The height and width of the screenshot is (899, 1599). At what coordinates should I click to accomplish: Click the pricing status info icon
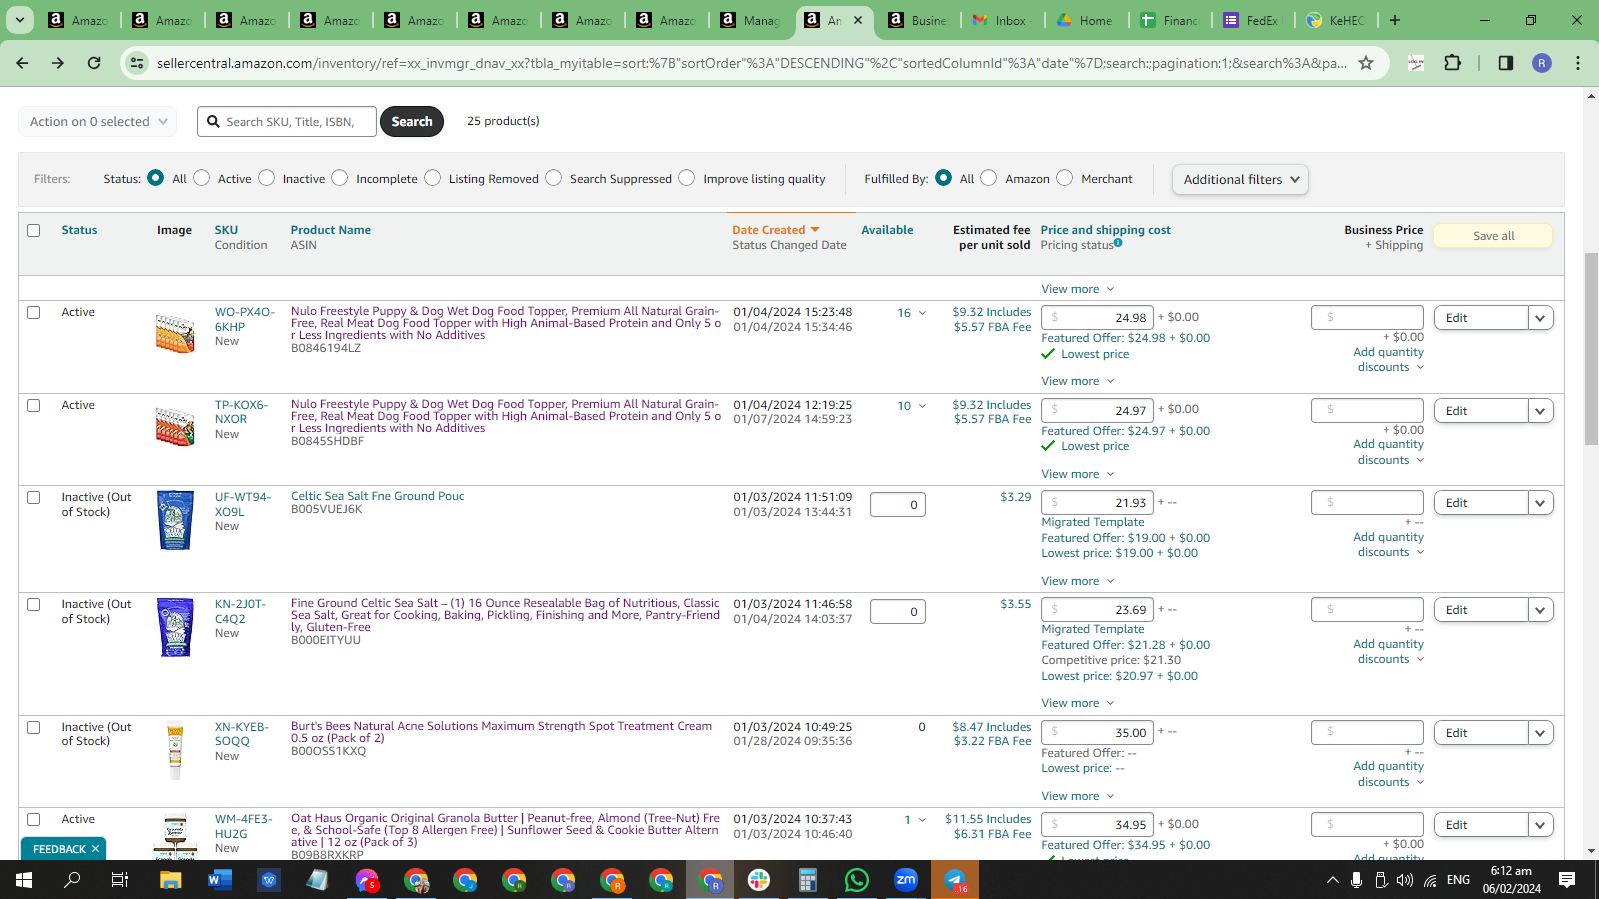[x=1118, y=243]
